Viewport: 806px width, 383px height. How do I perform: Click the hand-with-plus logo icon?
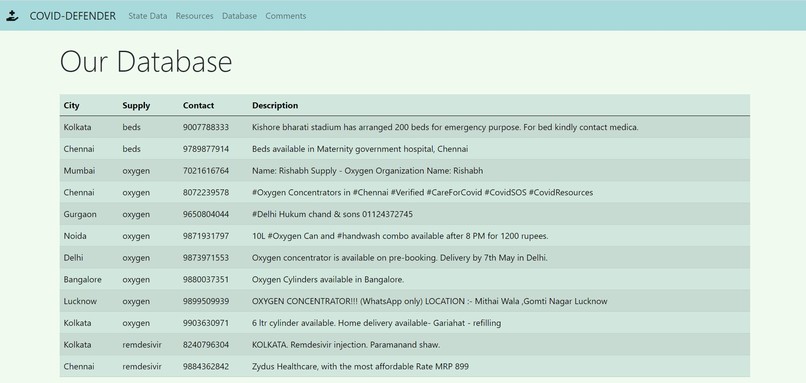pos(12,16)
